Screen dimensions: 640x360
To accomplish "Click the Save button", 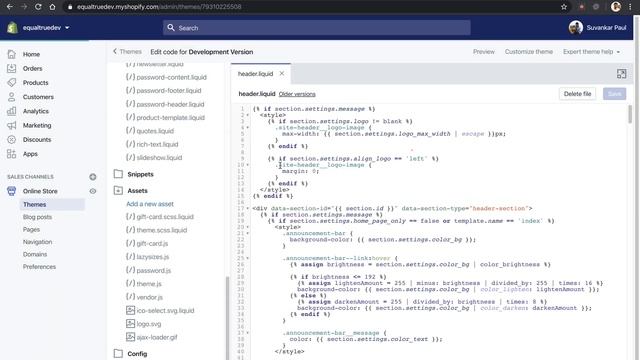I will (x=614, y=94).
